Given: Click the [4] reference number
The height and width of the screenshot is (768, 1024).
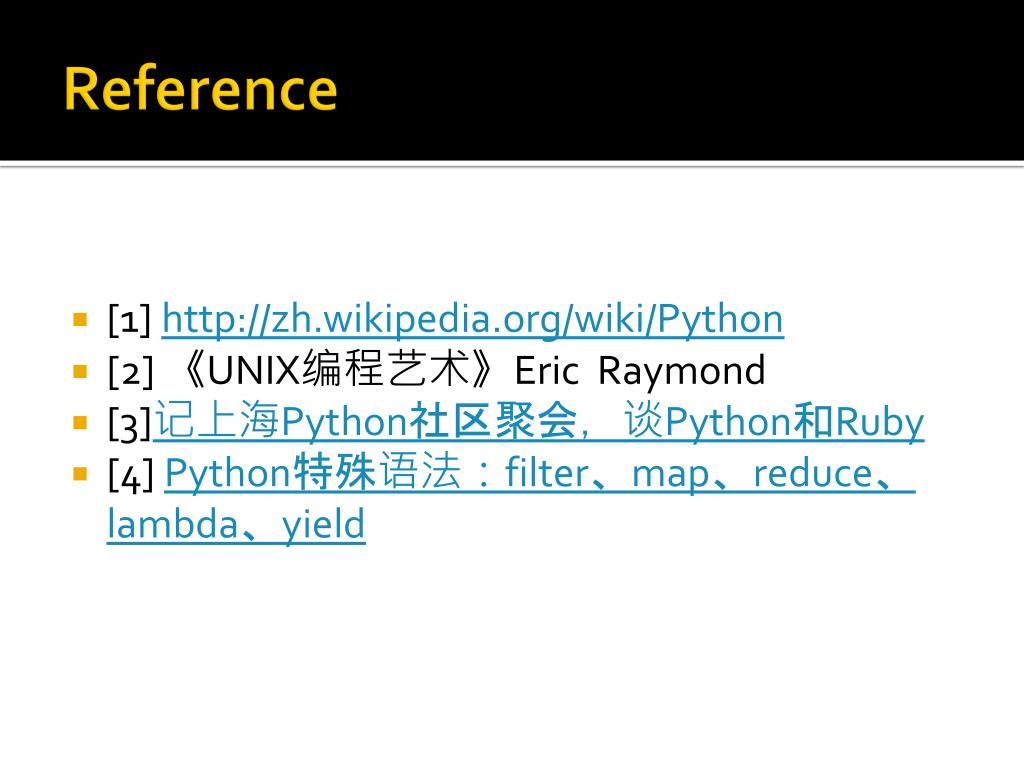Looking at the screenshot, I should coord(131,475).
